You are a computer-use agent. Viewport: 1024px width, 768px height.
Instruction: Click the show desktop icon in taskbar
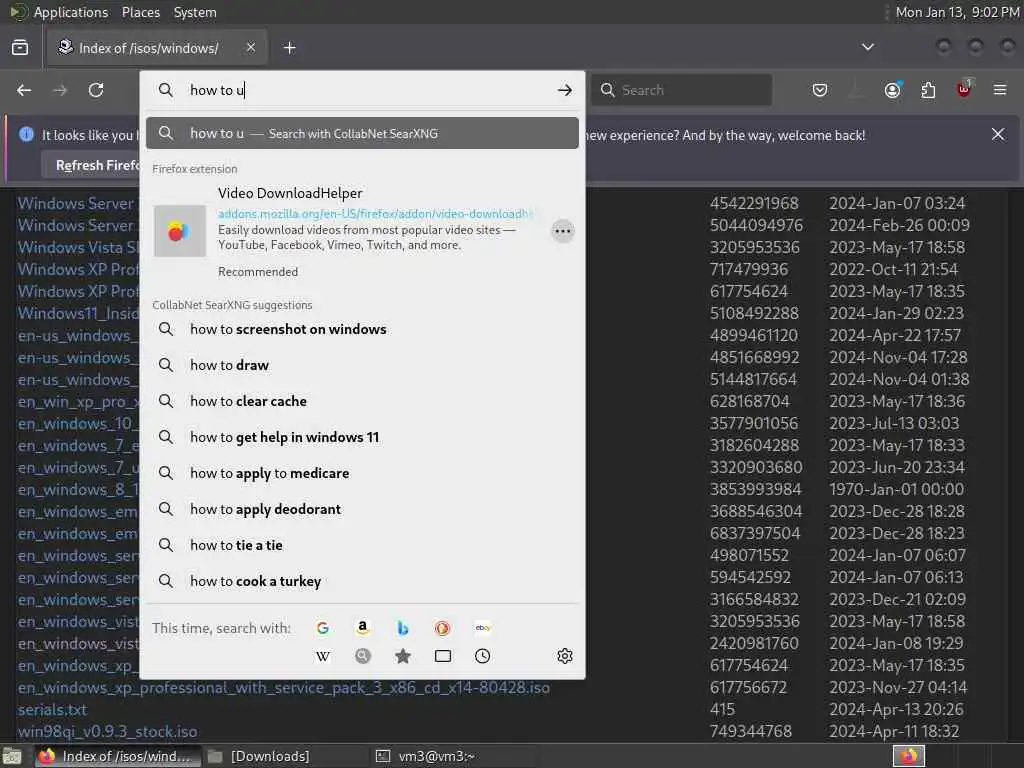(12, 756)
